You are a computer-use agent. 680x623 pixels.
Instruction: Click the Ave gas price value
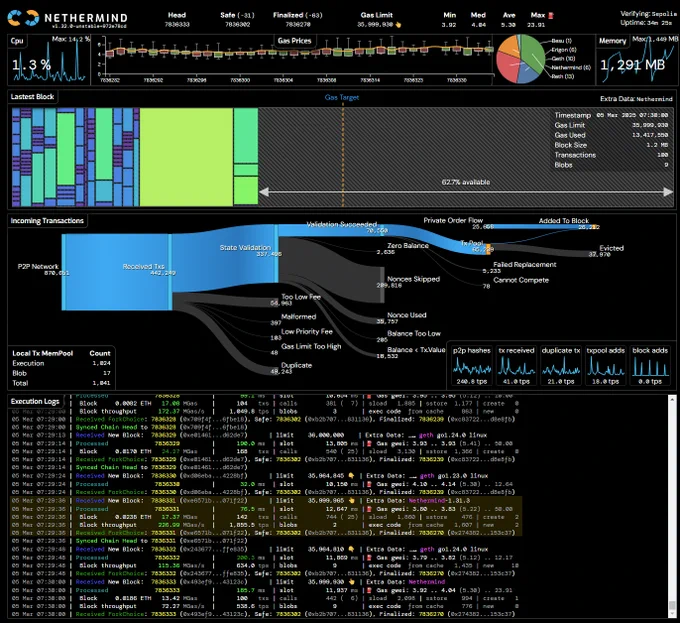tap(508, 25)
